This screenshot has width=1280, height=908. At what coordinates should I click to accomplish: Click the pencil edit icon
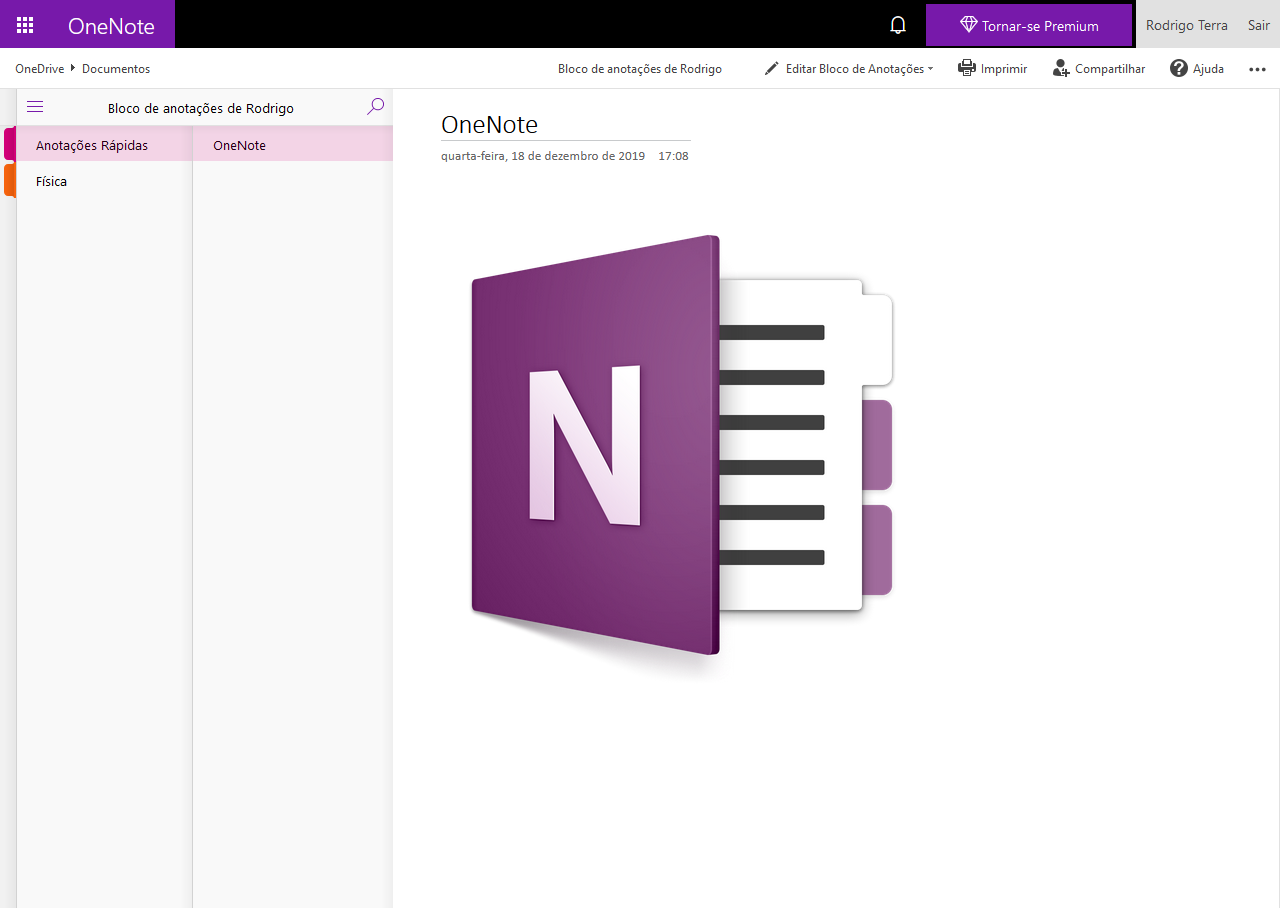pyautogui.click(x=771, y=68)
